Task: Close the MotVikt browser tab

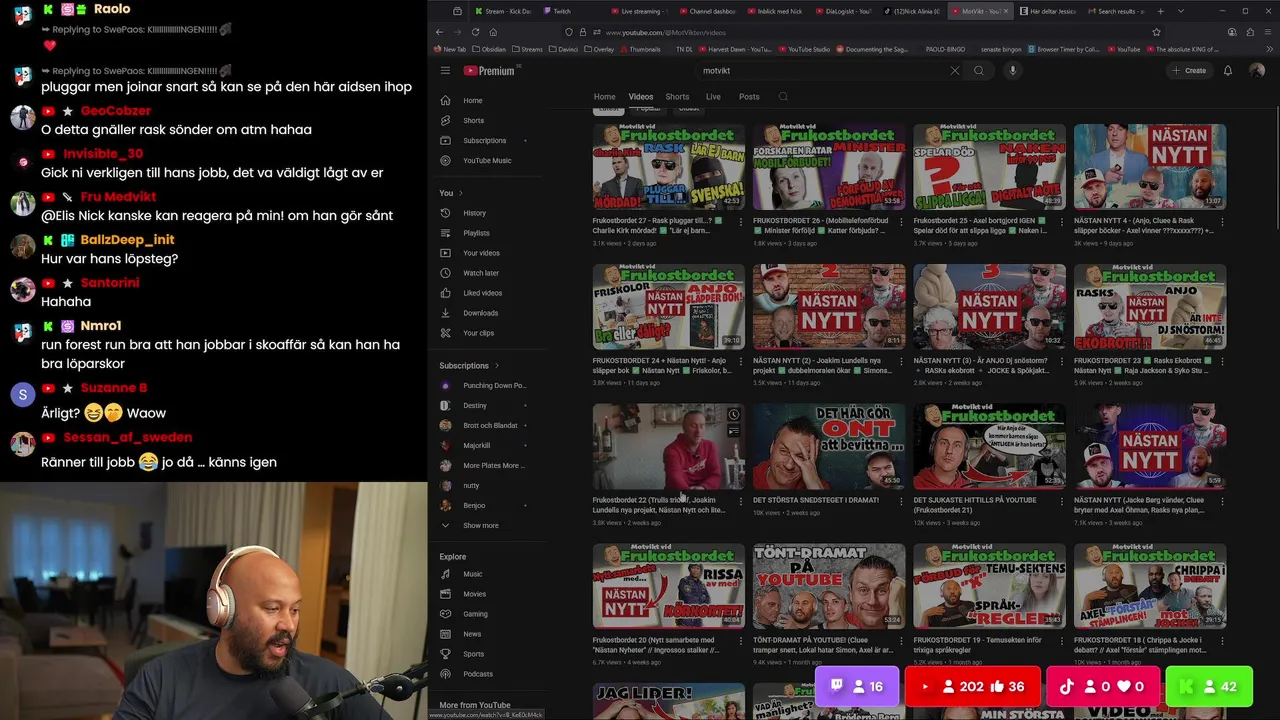Action: 1007,11
